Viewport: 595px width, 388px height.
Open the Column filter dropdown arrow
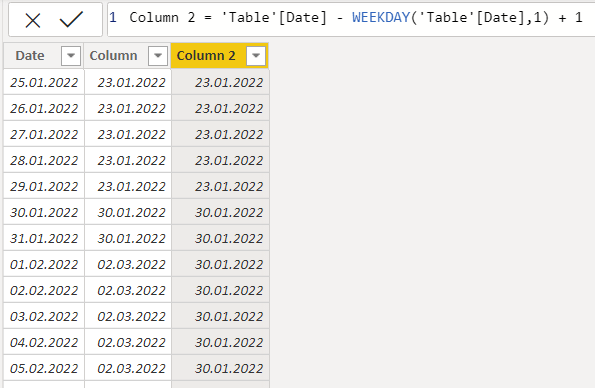click(158, 56)
